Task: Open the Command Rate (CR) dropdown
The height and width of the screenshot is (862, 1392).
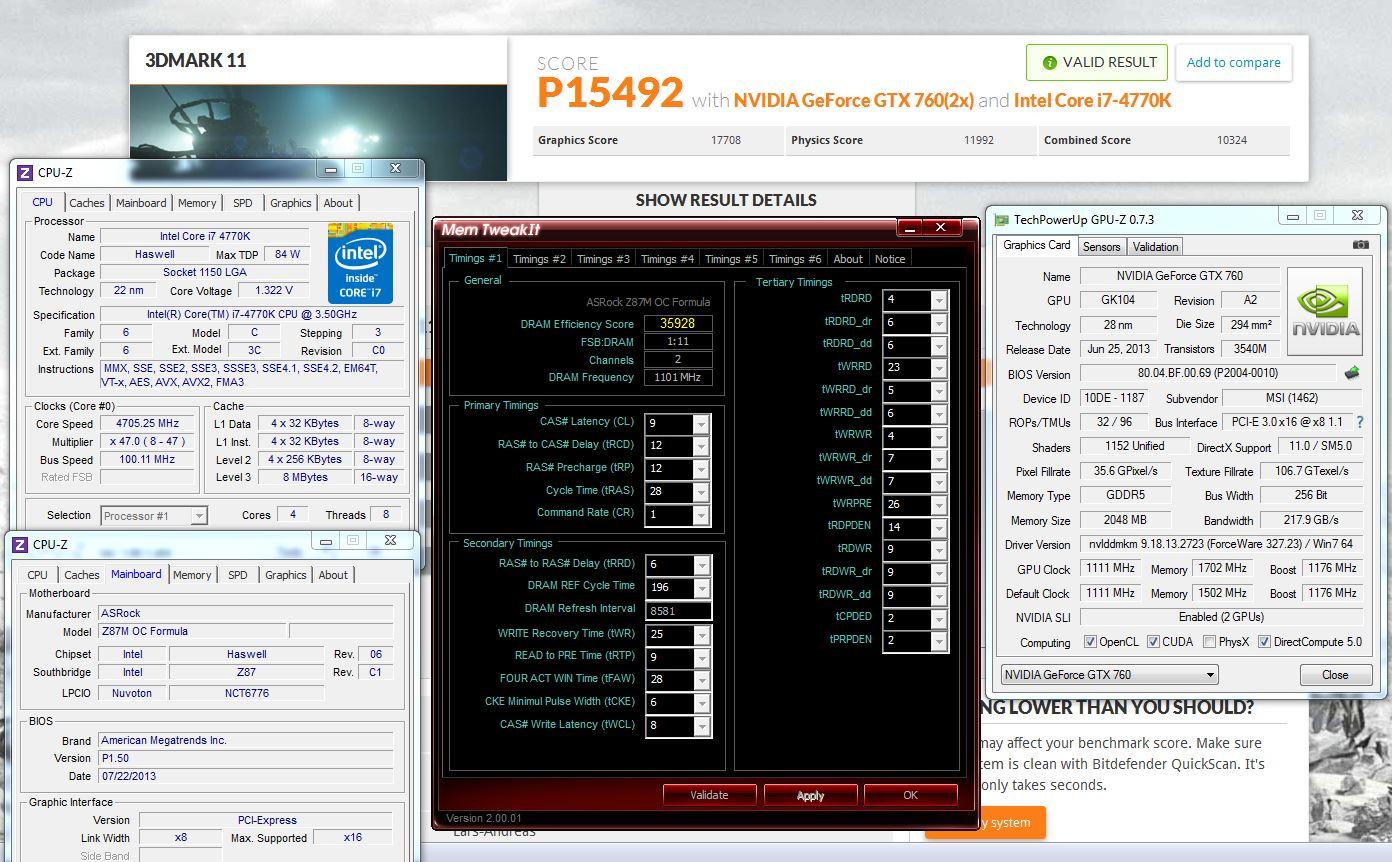Action: 701,515
